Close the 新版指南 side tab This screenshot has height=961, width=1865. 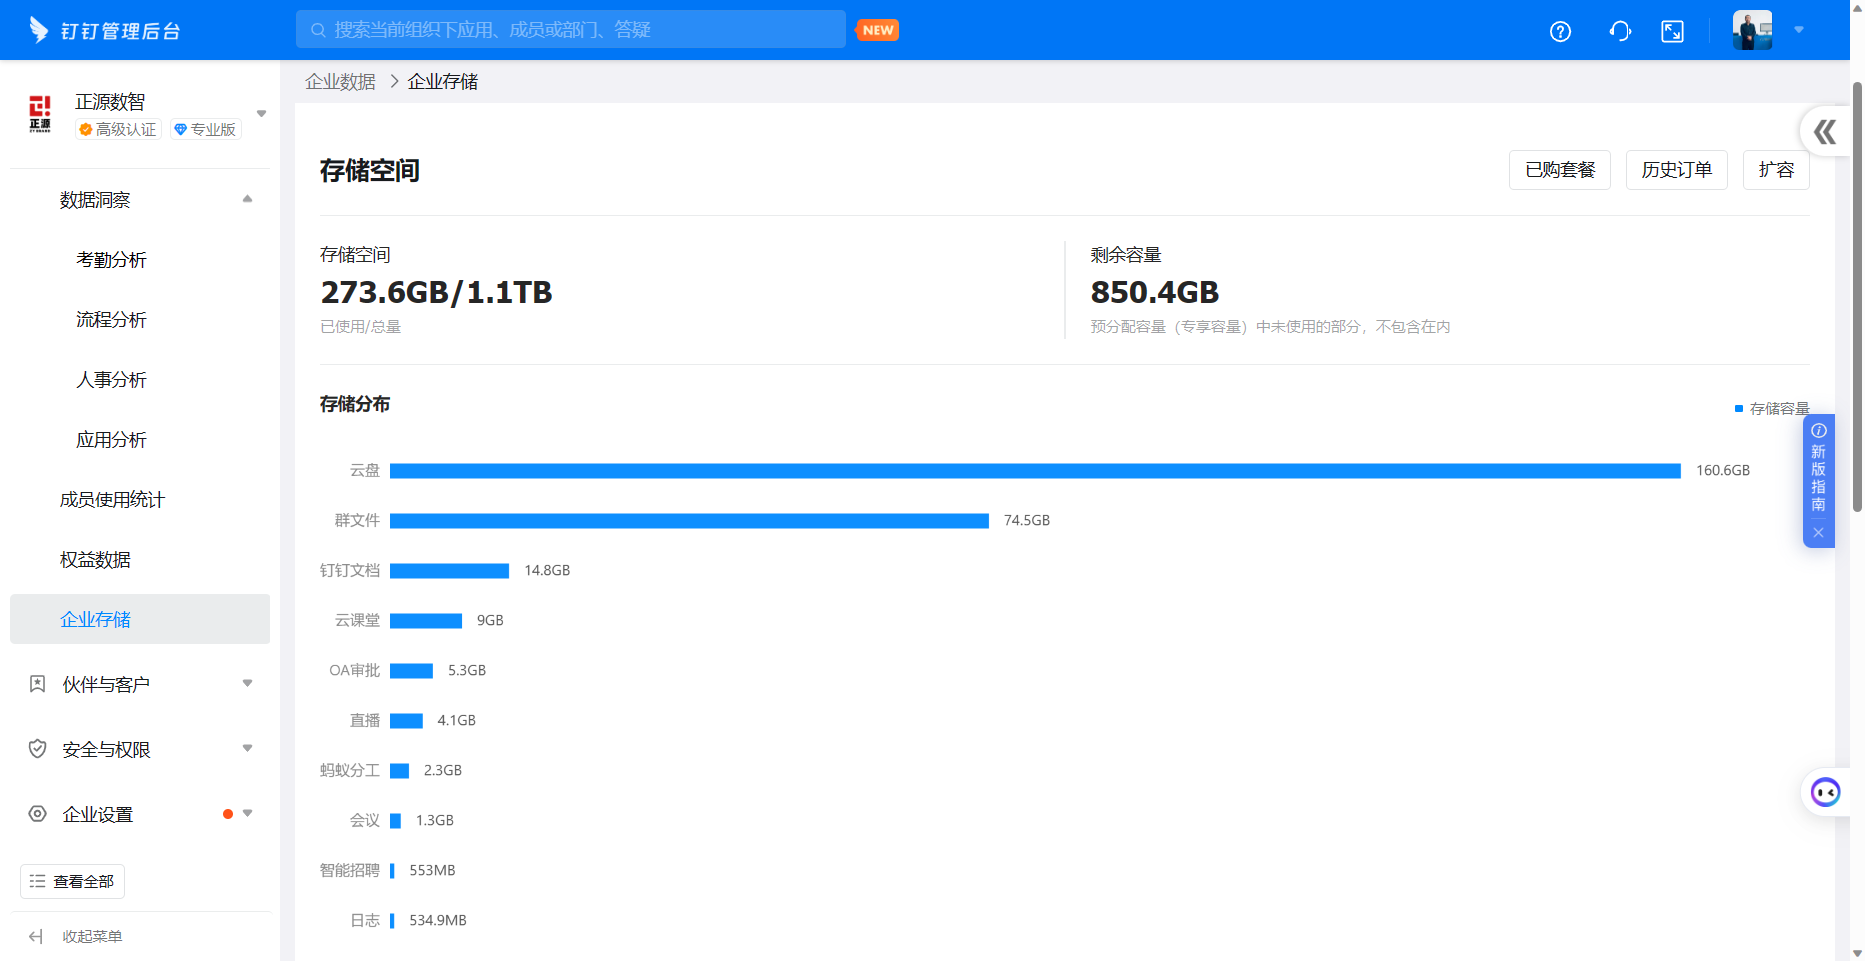pyautogui.click(x=1819, y=533)
